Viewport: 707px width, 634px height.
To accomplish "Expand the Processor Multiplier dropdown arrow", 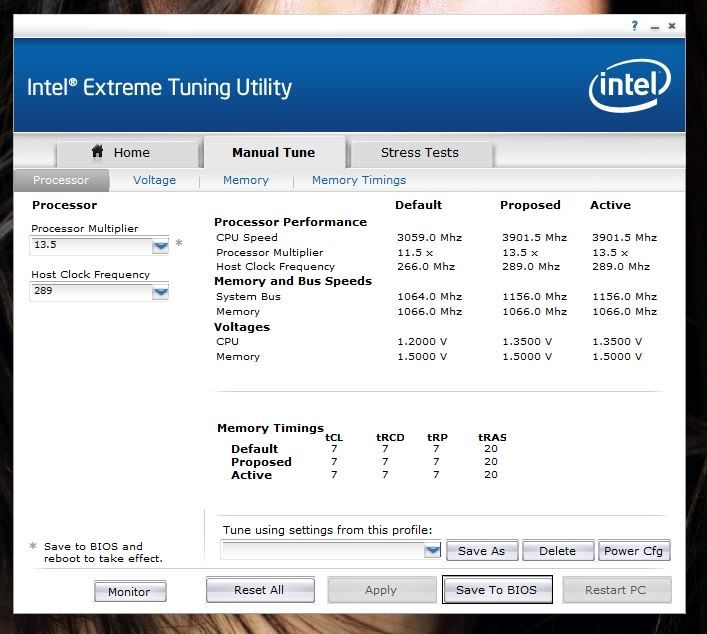I will (x=160, y=246).
